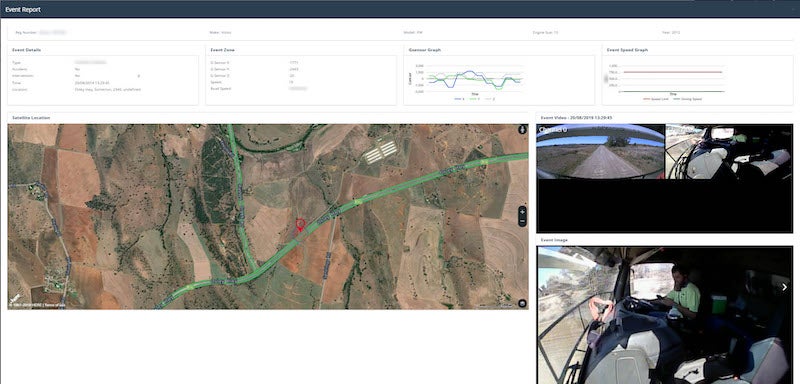Edit the Intervention field pencil icon
800x384 pixels.
point(138,76)
